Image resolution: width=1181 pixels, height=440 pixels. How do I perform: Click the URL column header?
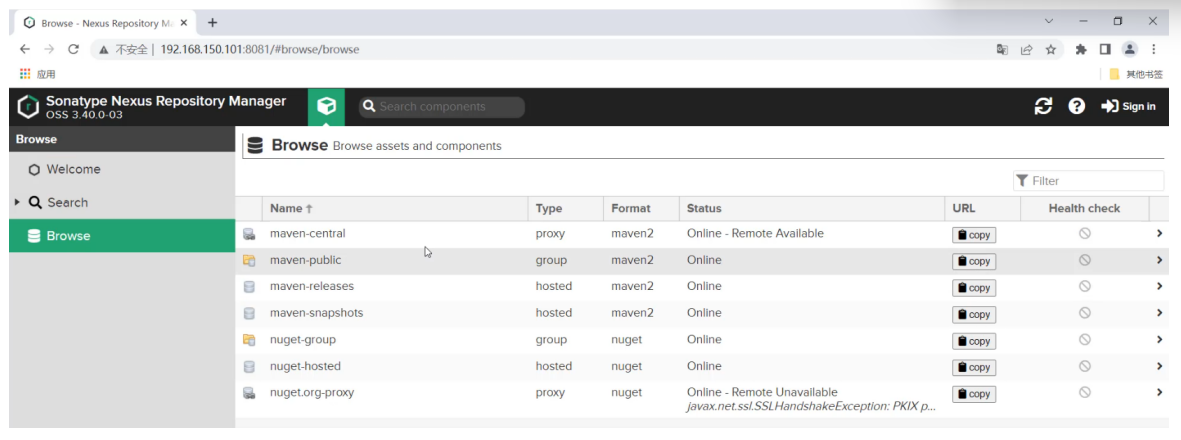pyautogui.click(x=982, y=209)
